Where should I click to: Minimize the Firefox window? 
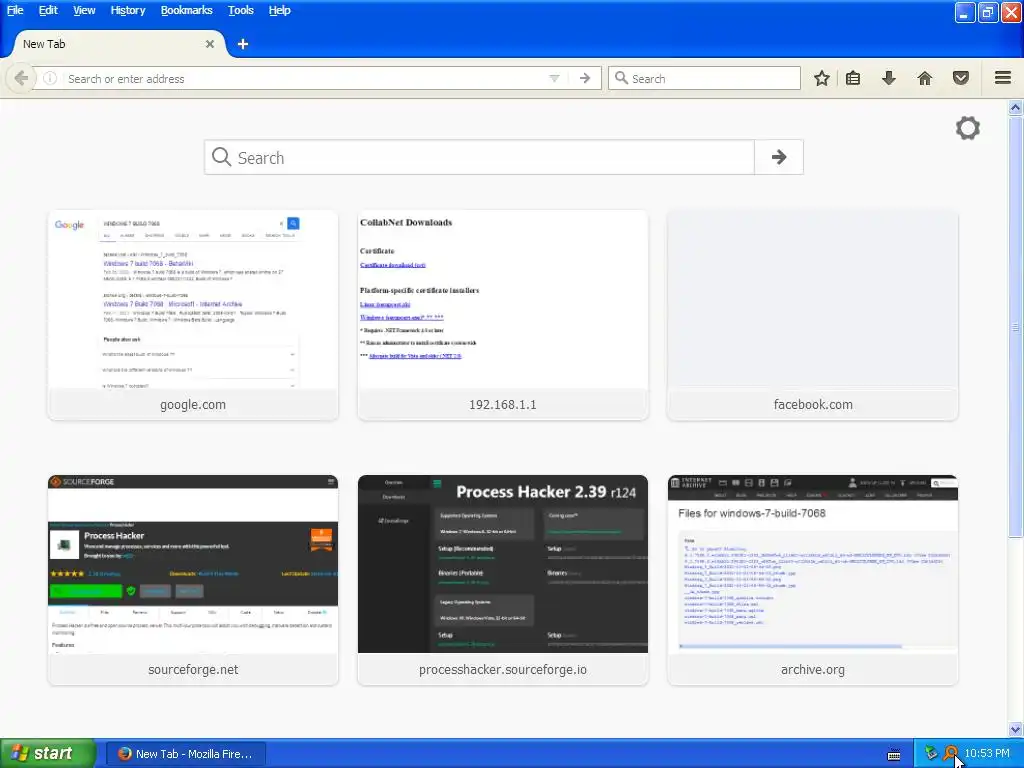pos(965,12)
